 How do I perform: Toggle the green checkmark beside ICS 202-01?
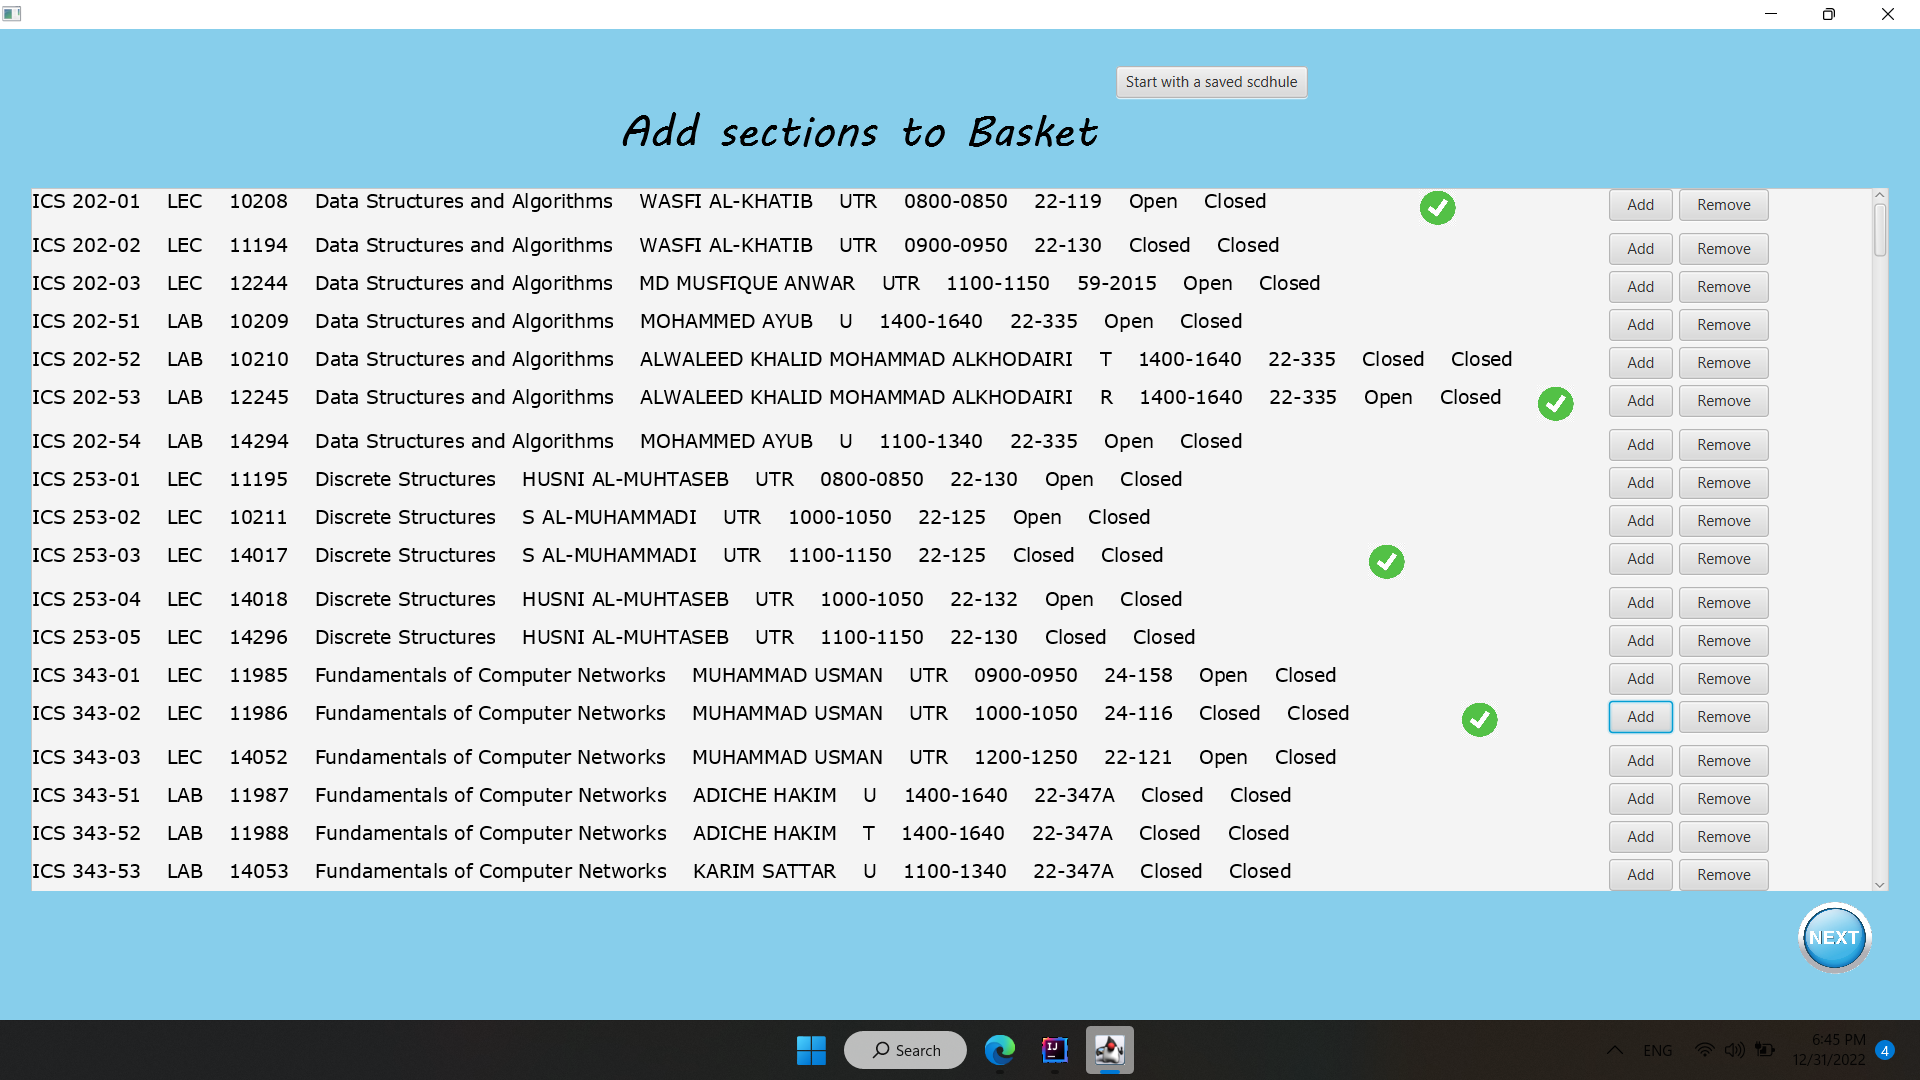click(x=1438, y=208)
